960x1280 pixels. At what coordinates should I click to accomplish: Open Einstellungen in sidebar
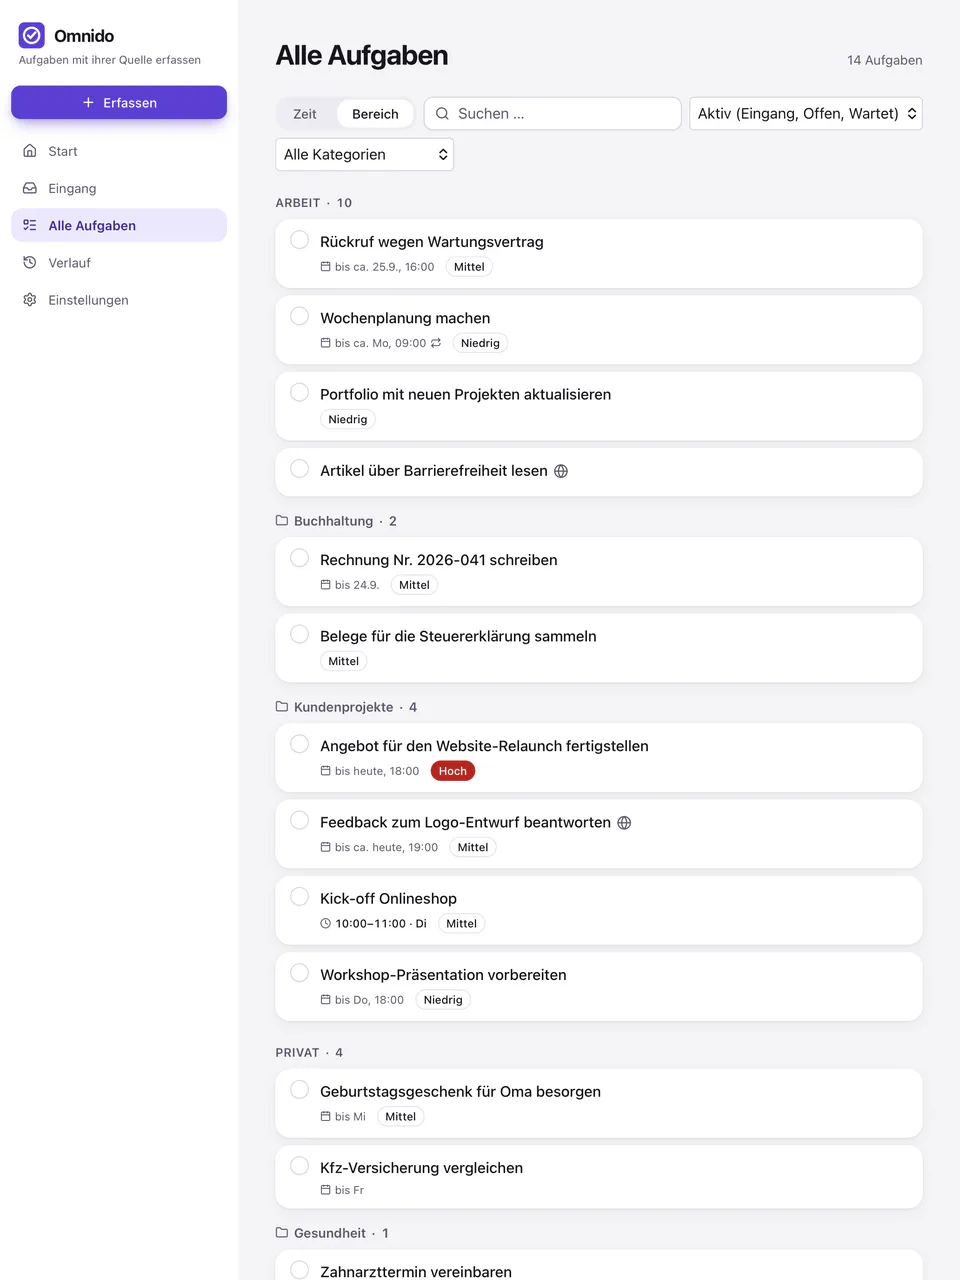119,300
